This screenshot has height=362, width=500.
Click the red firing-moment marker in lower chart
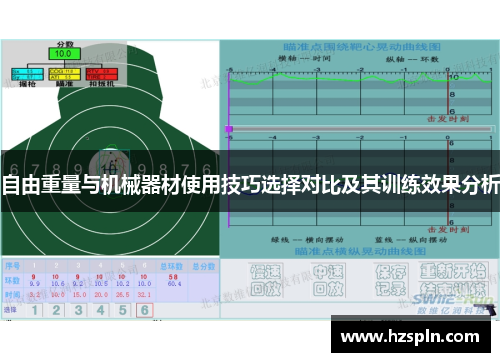[448, 183]
